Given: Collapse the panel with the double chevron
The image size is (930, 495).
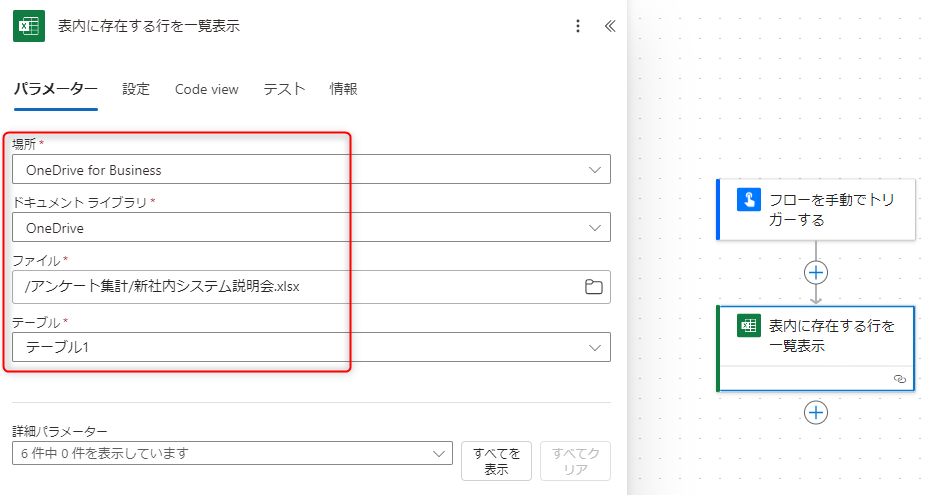Looking at the screenshot, I should pyautogui.click(x=610, y=26).
